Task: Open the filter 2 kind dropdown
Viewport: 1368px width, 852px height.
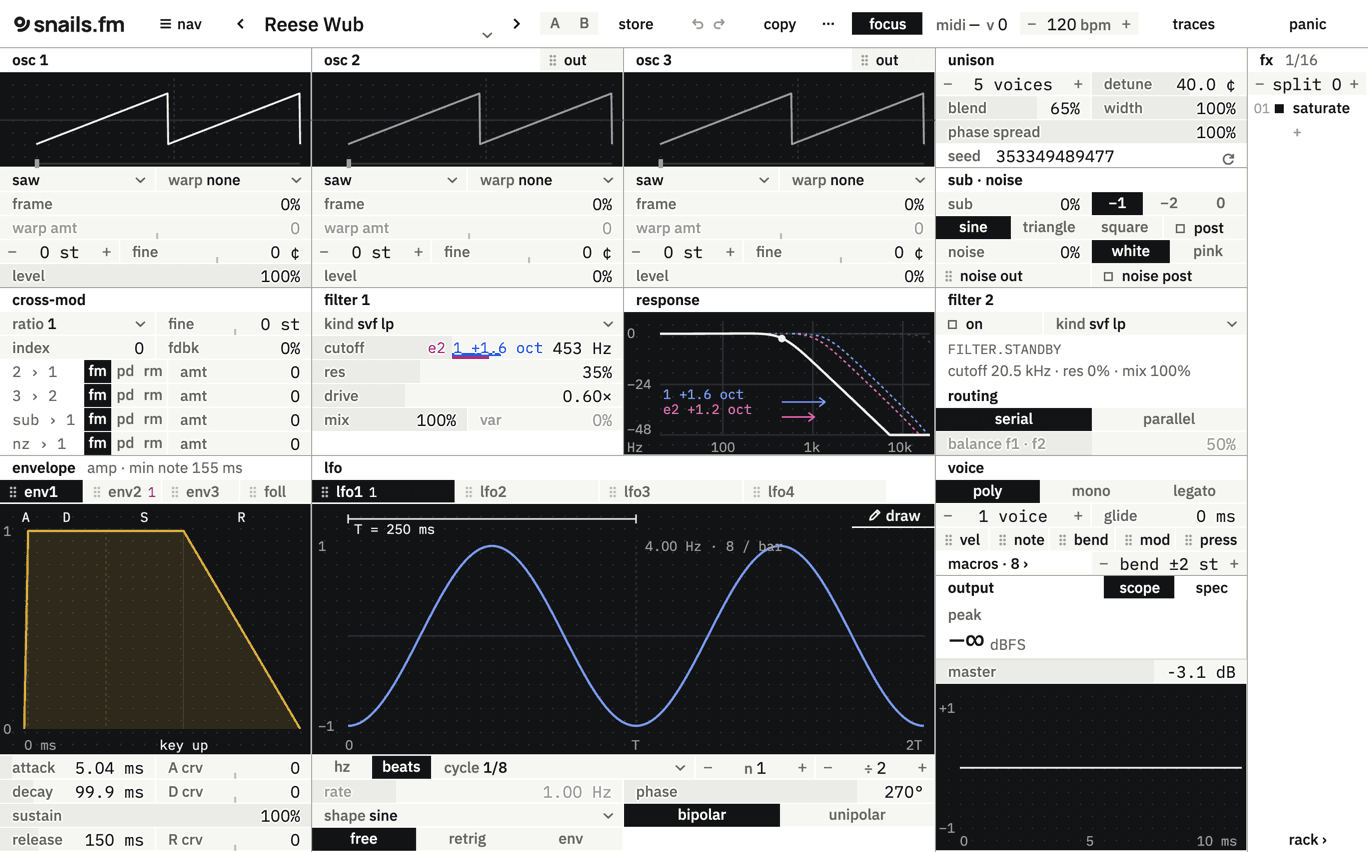Action: (x=1146, y=324)
